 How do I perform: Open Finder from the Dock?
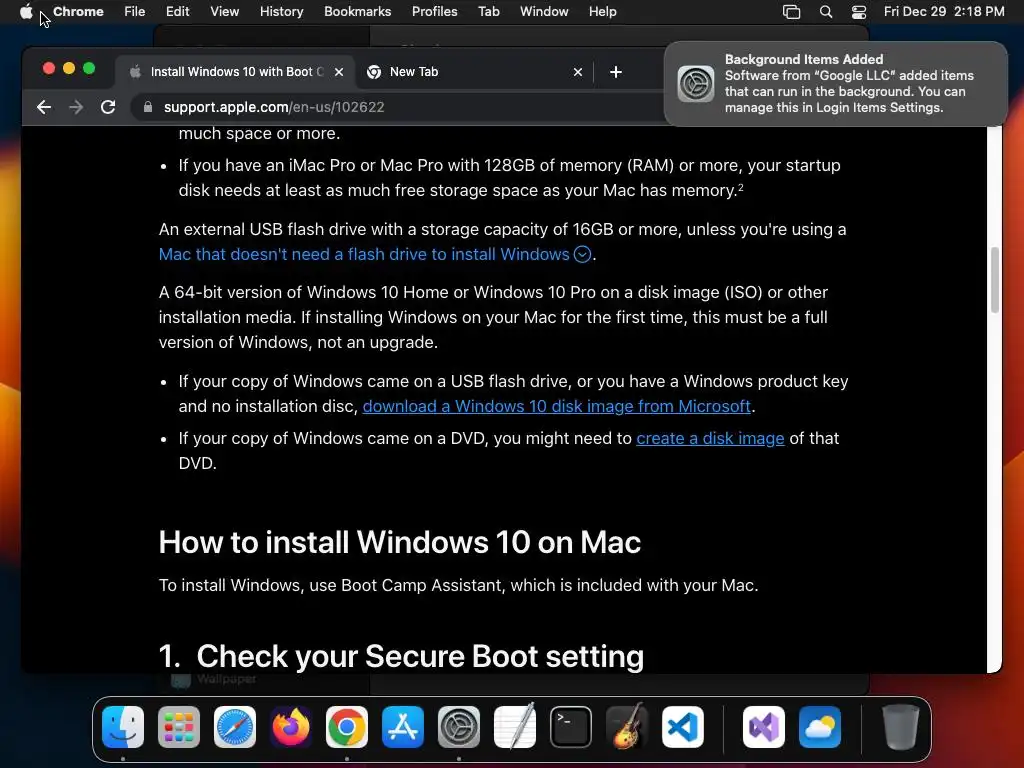pos(123,727)
